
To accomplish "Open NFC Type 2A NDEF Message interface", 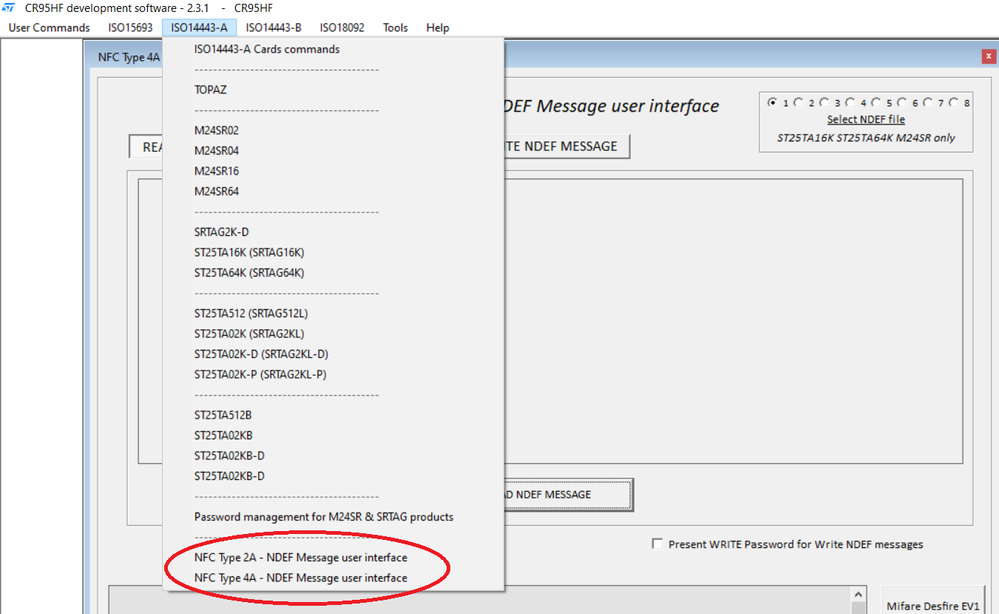I will 333,558.
